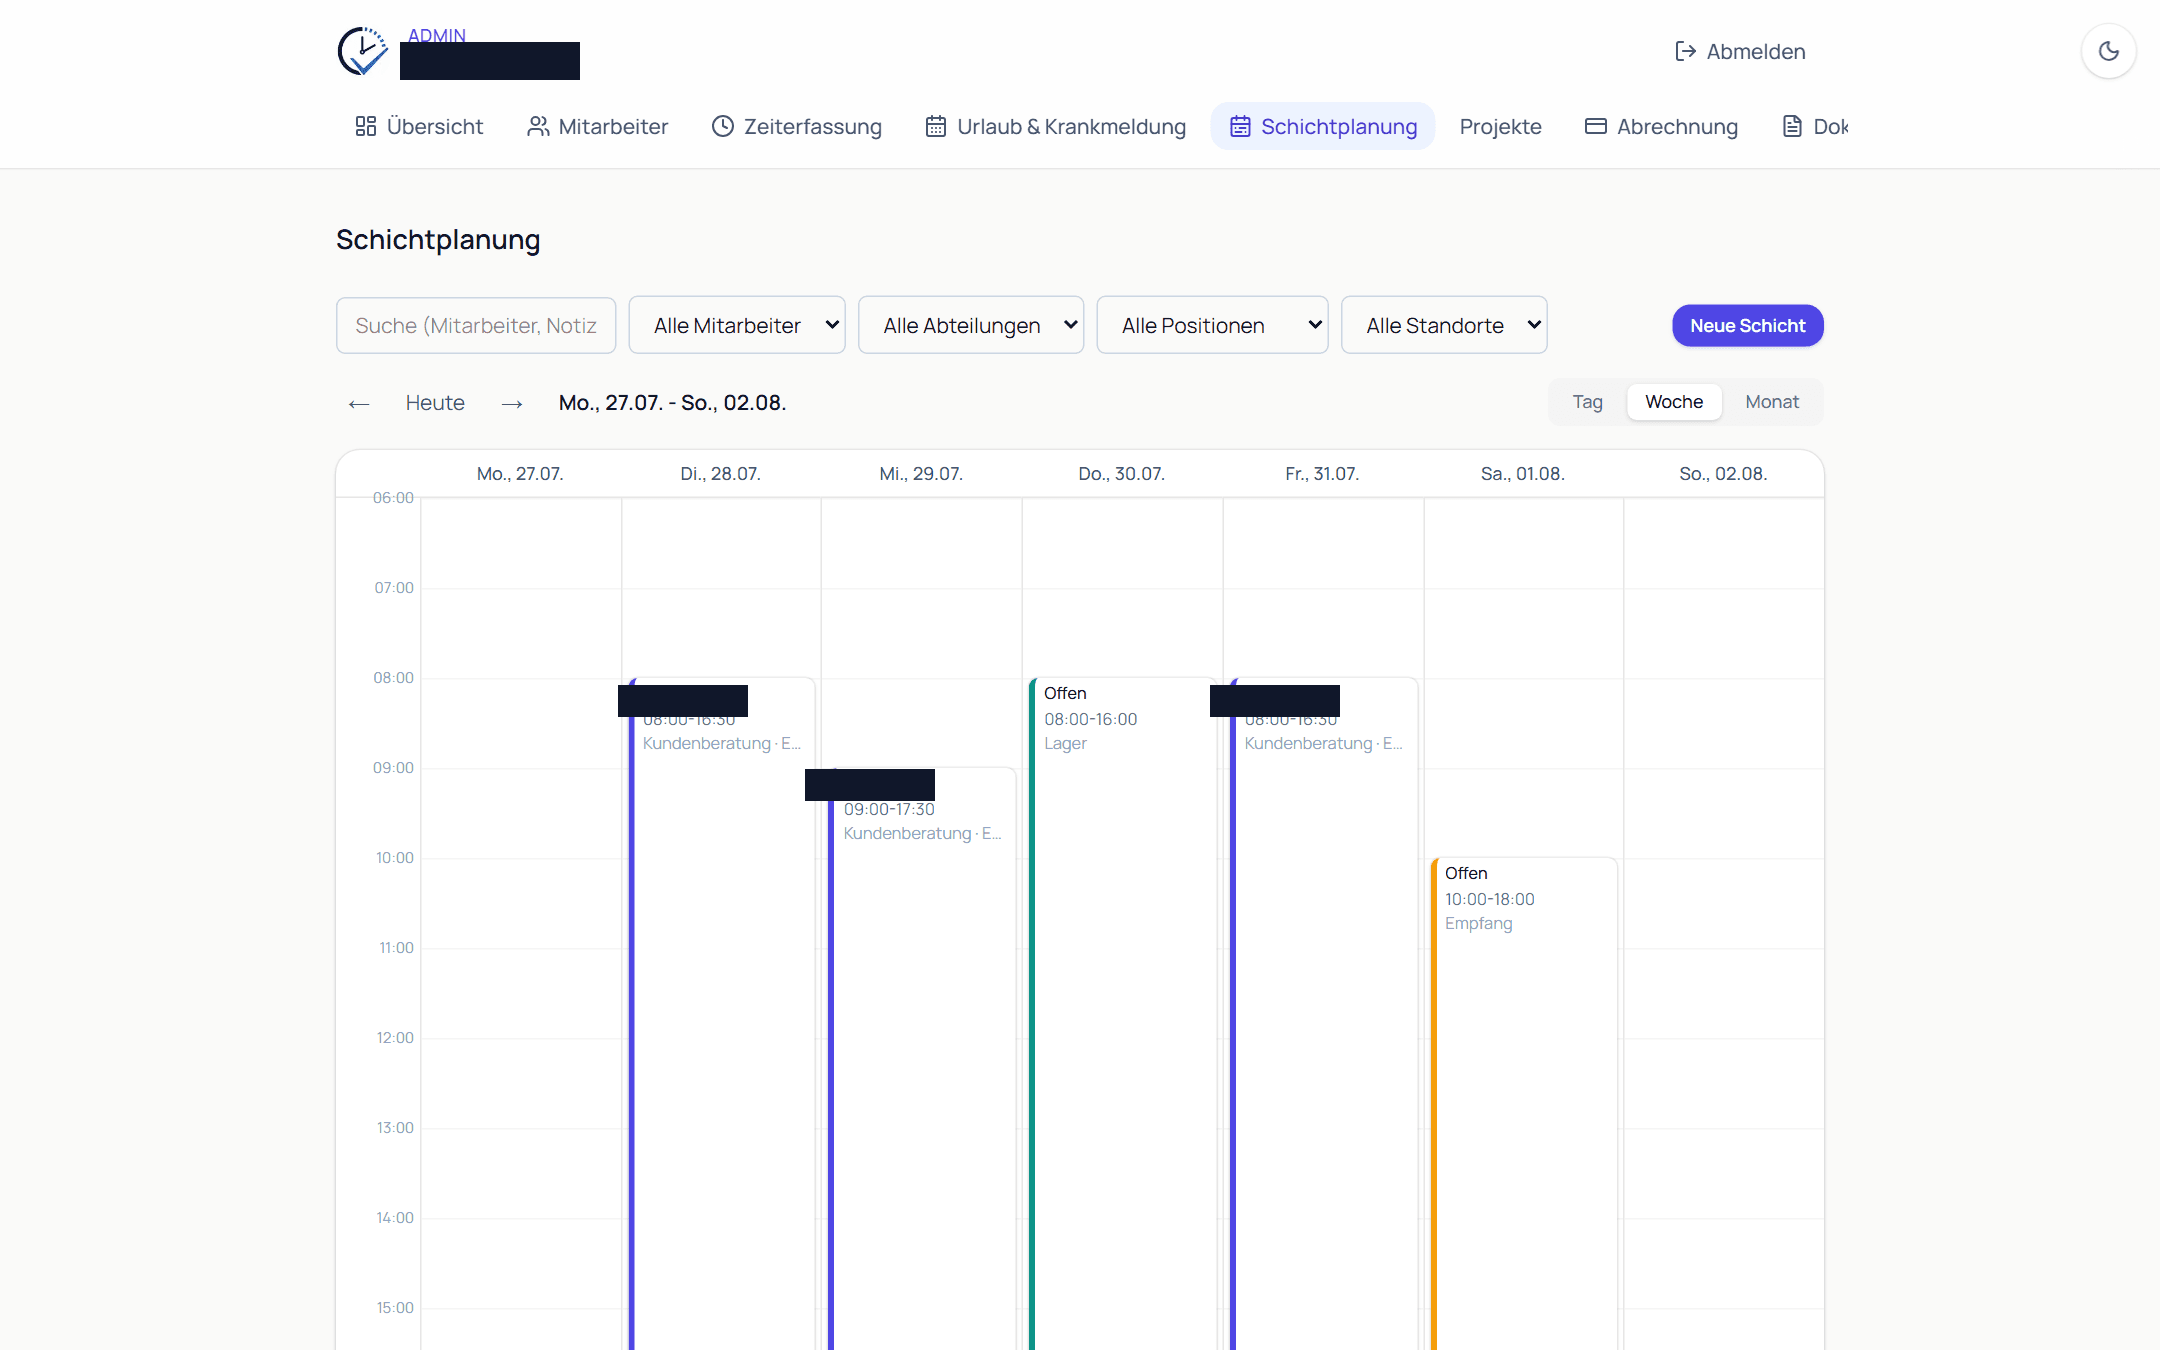2160x1350 pixels.
Task: Expand the Alle Mitarbeiter dropdown
Action: pyautogui.click(x=737, y=325)
